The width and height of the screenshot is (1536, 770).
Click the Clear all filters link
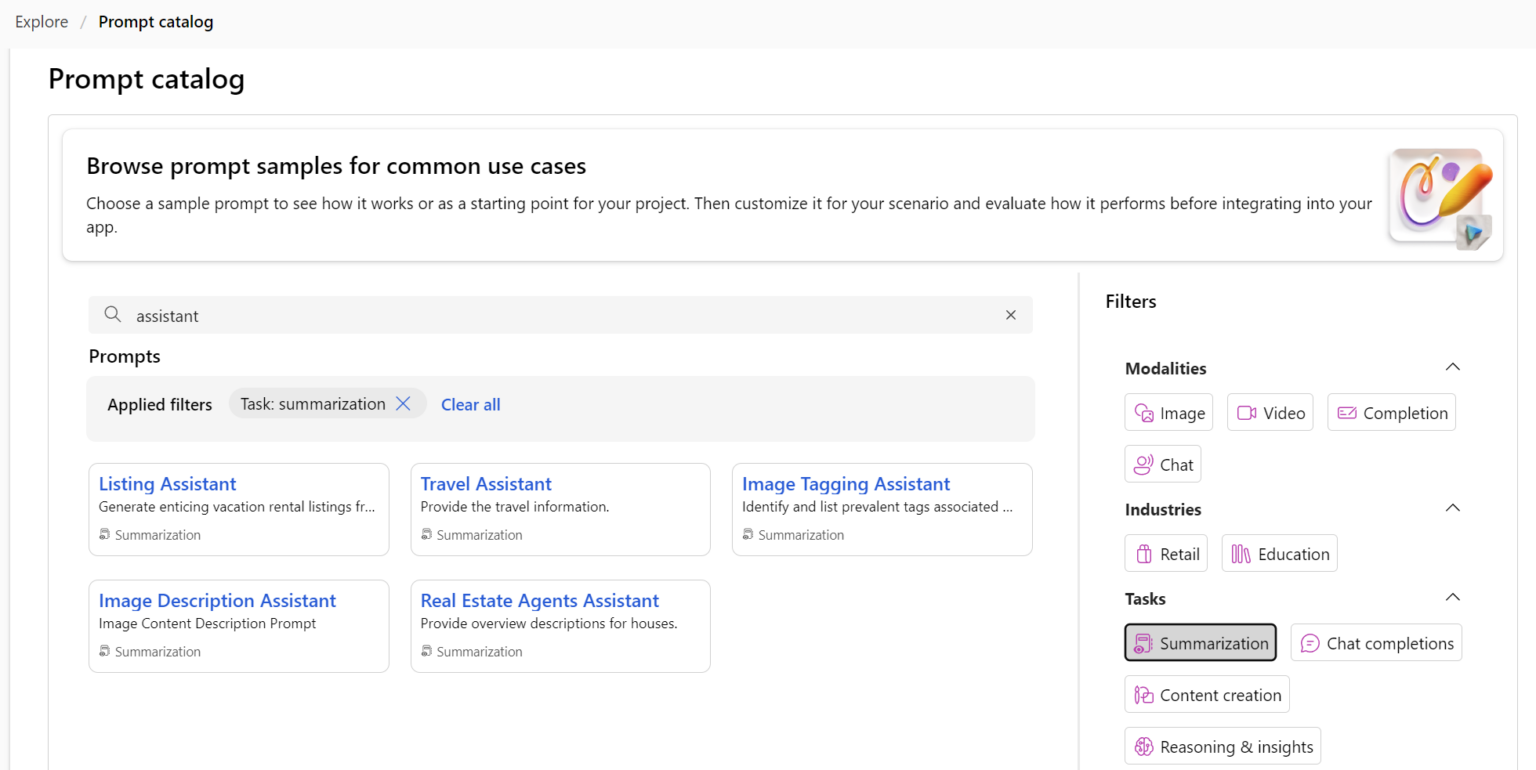[x=470, y=404]
